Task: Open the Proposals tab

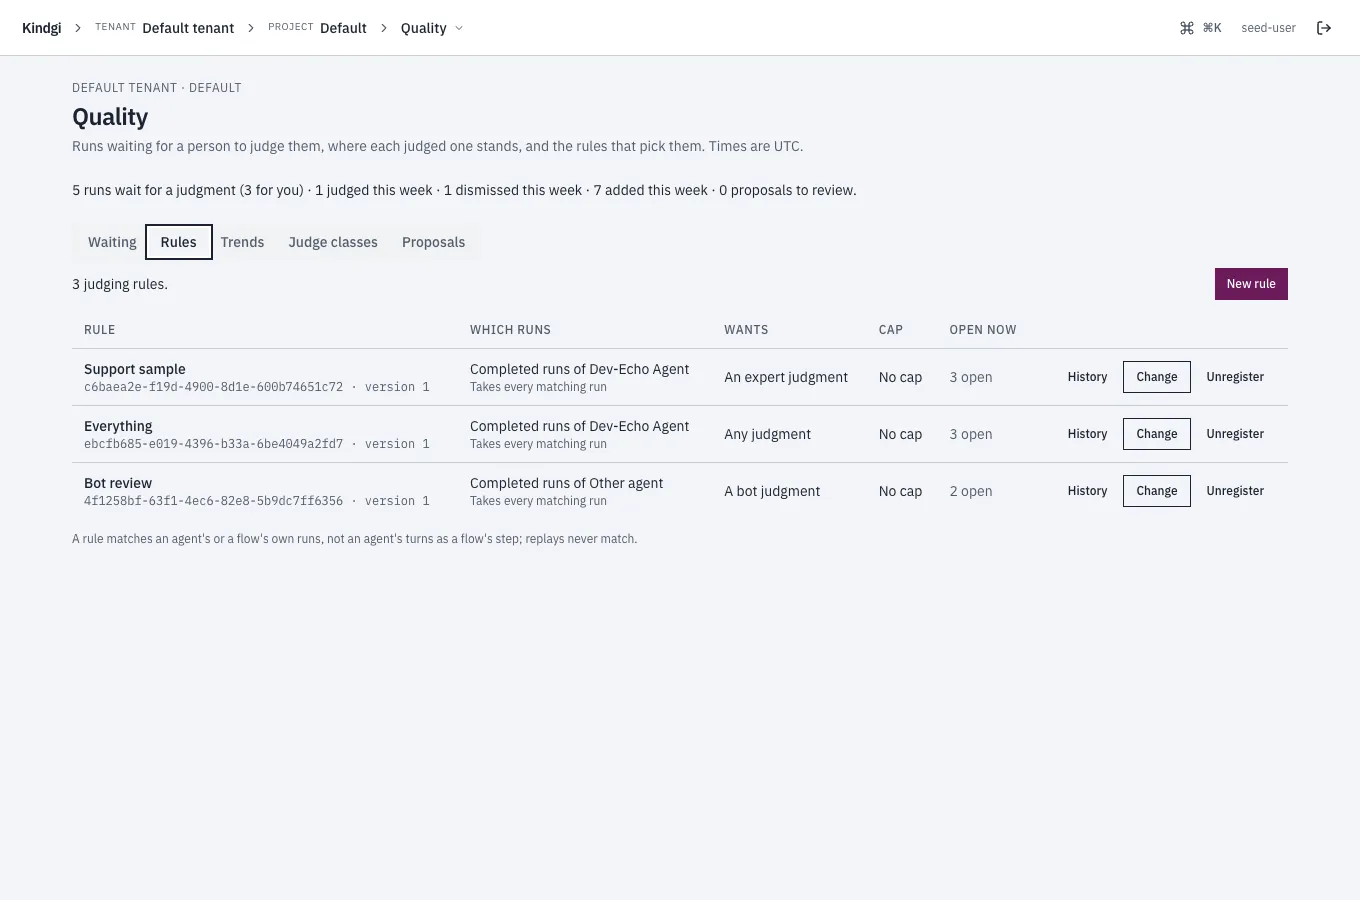Action: pyautogui.click(x=433, y=242)
